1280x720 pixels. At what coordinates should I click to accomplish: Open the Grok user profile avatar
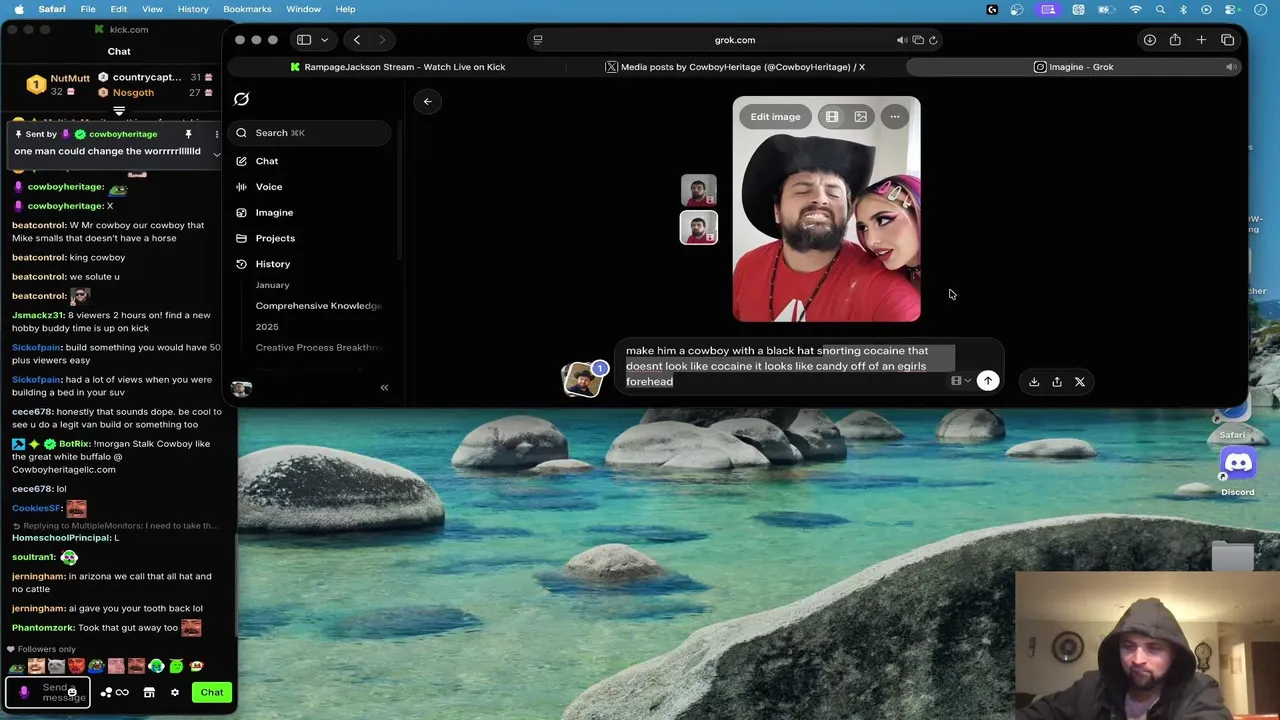click(x=241, y=388)
